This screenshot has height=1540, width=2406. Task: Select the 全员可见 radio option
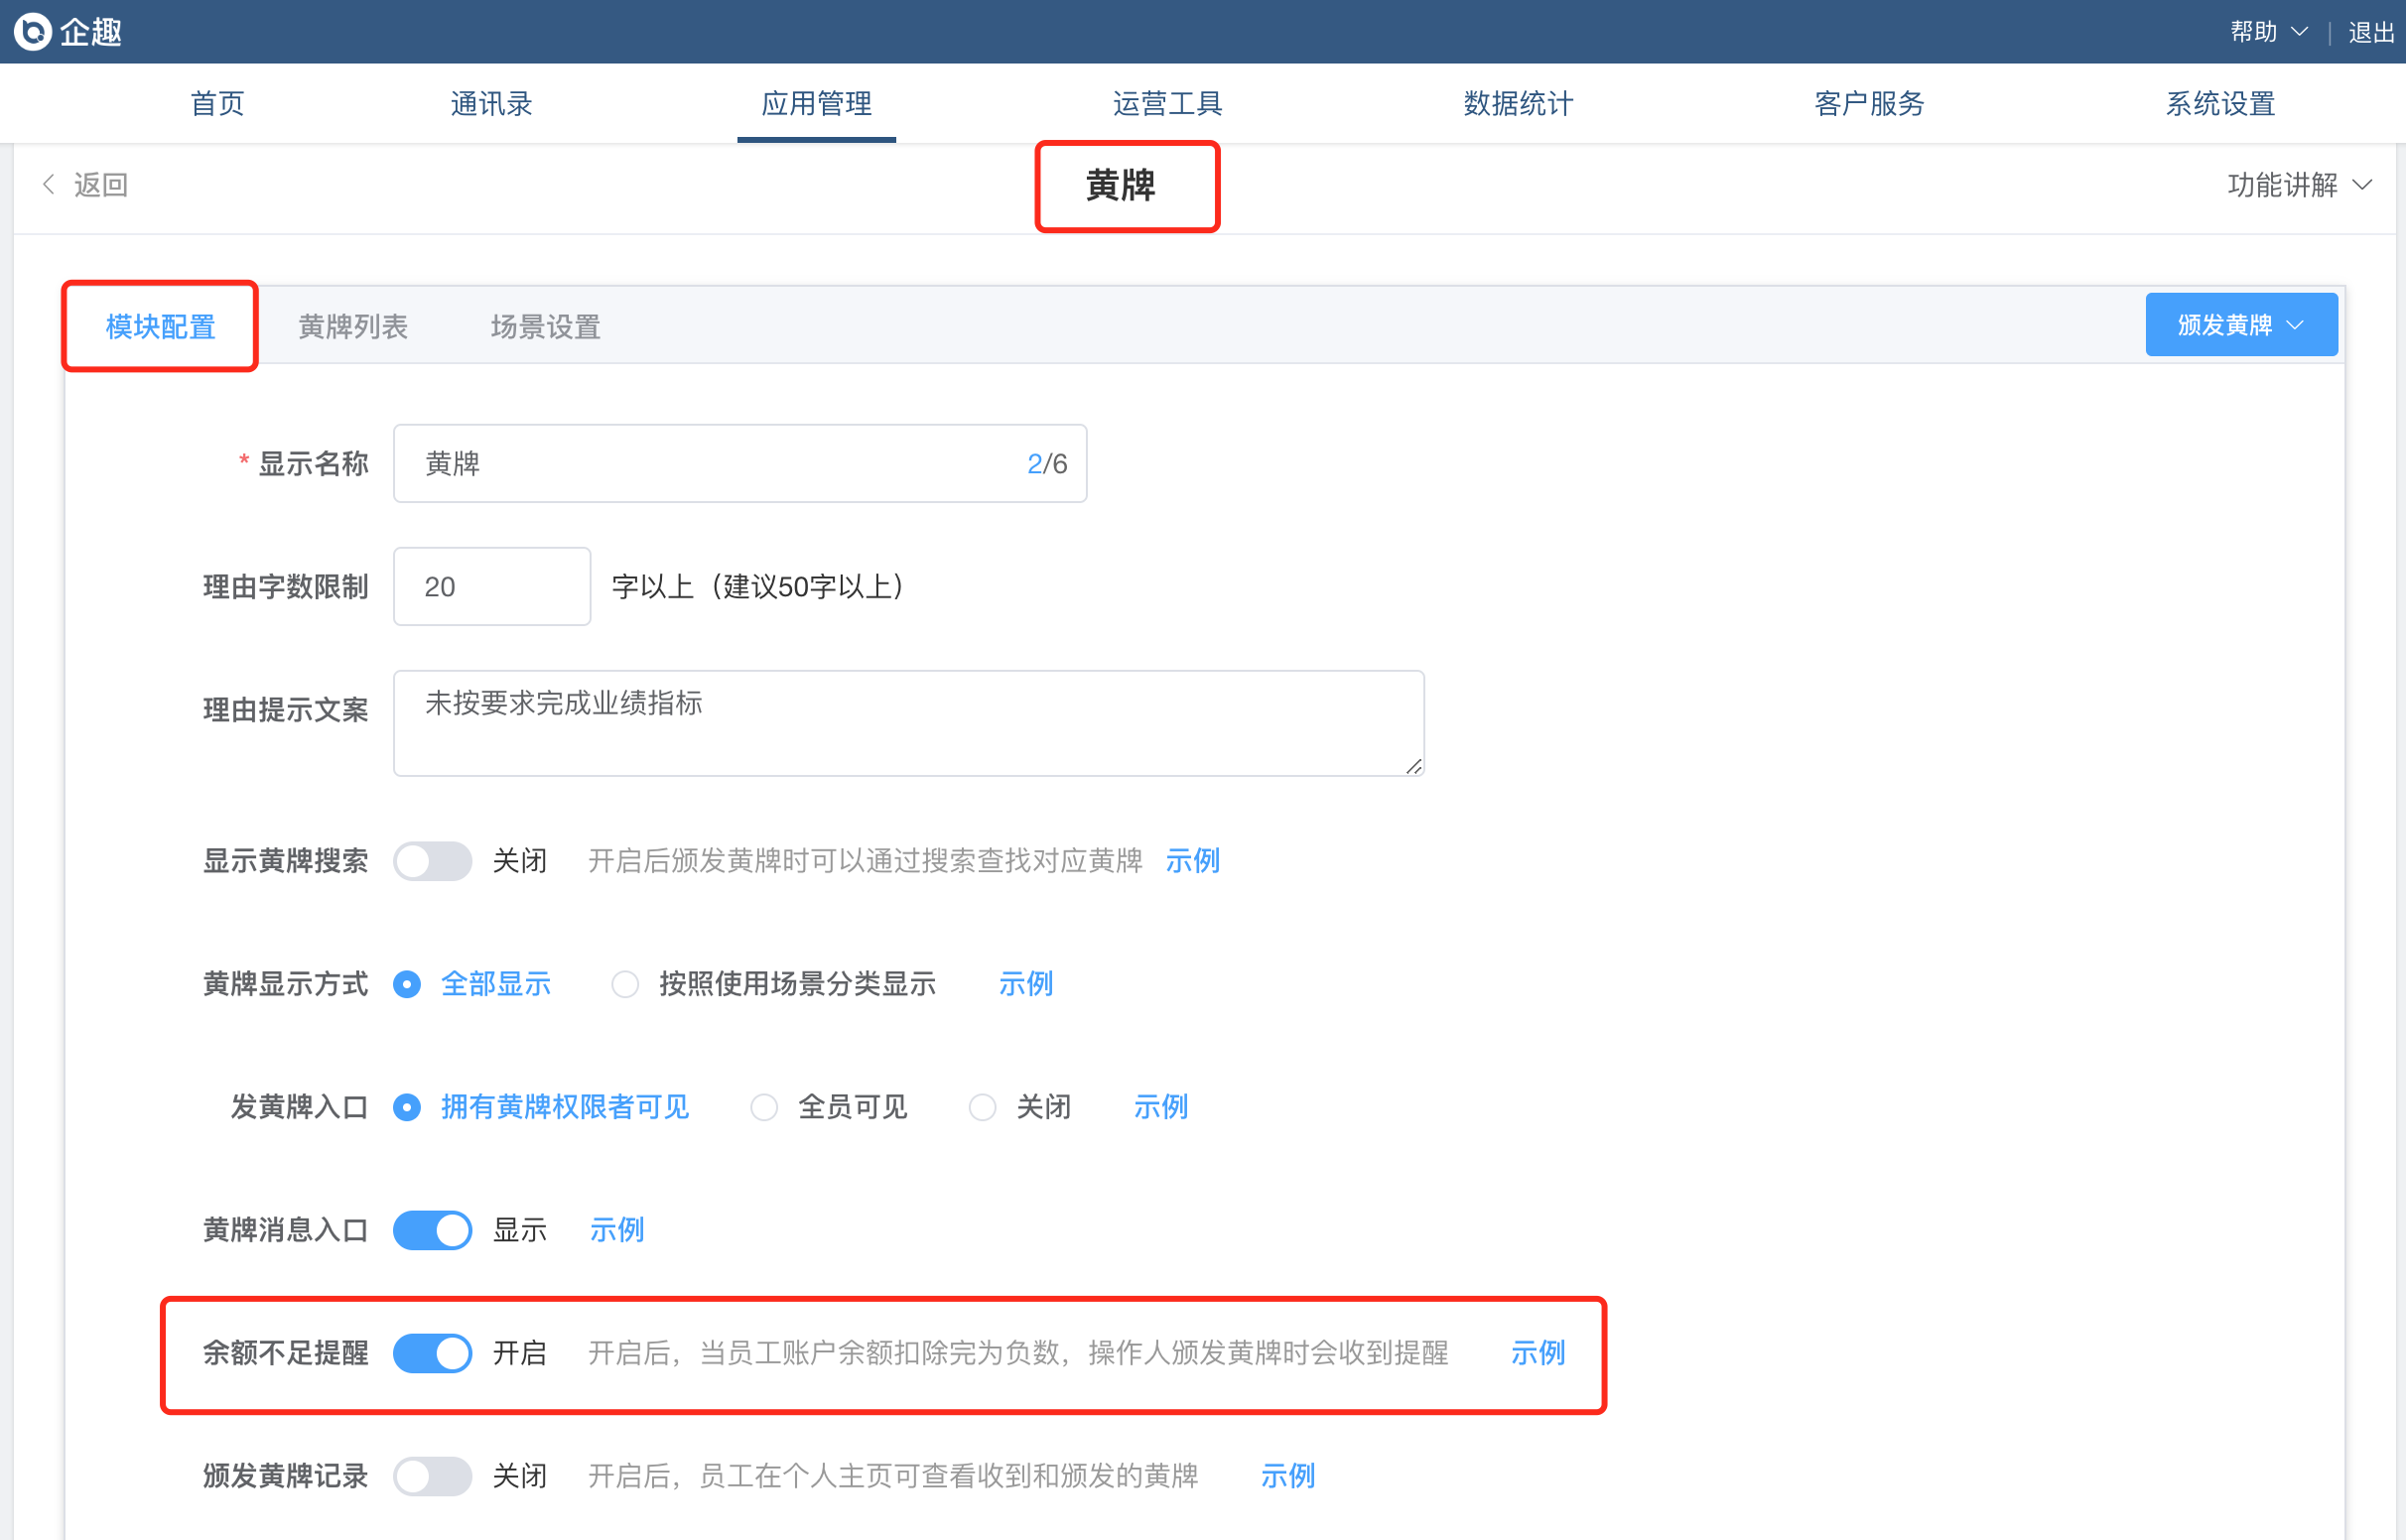click(764, 1107)
